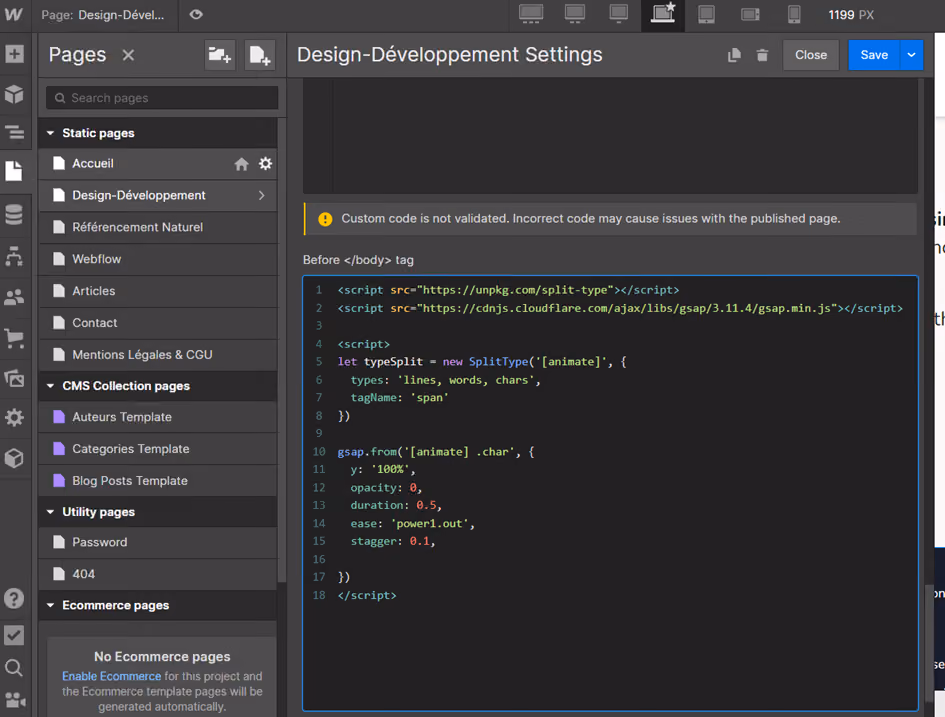
Task: Close the Pages panel with the X
Action: point(128,55)
